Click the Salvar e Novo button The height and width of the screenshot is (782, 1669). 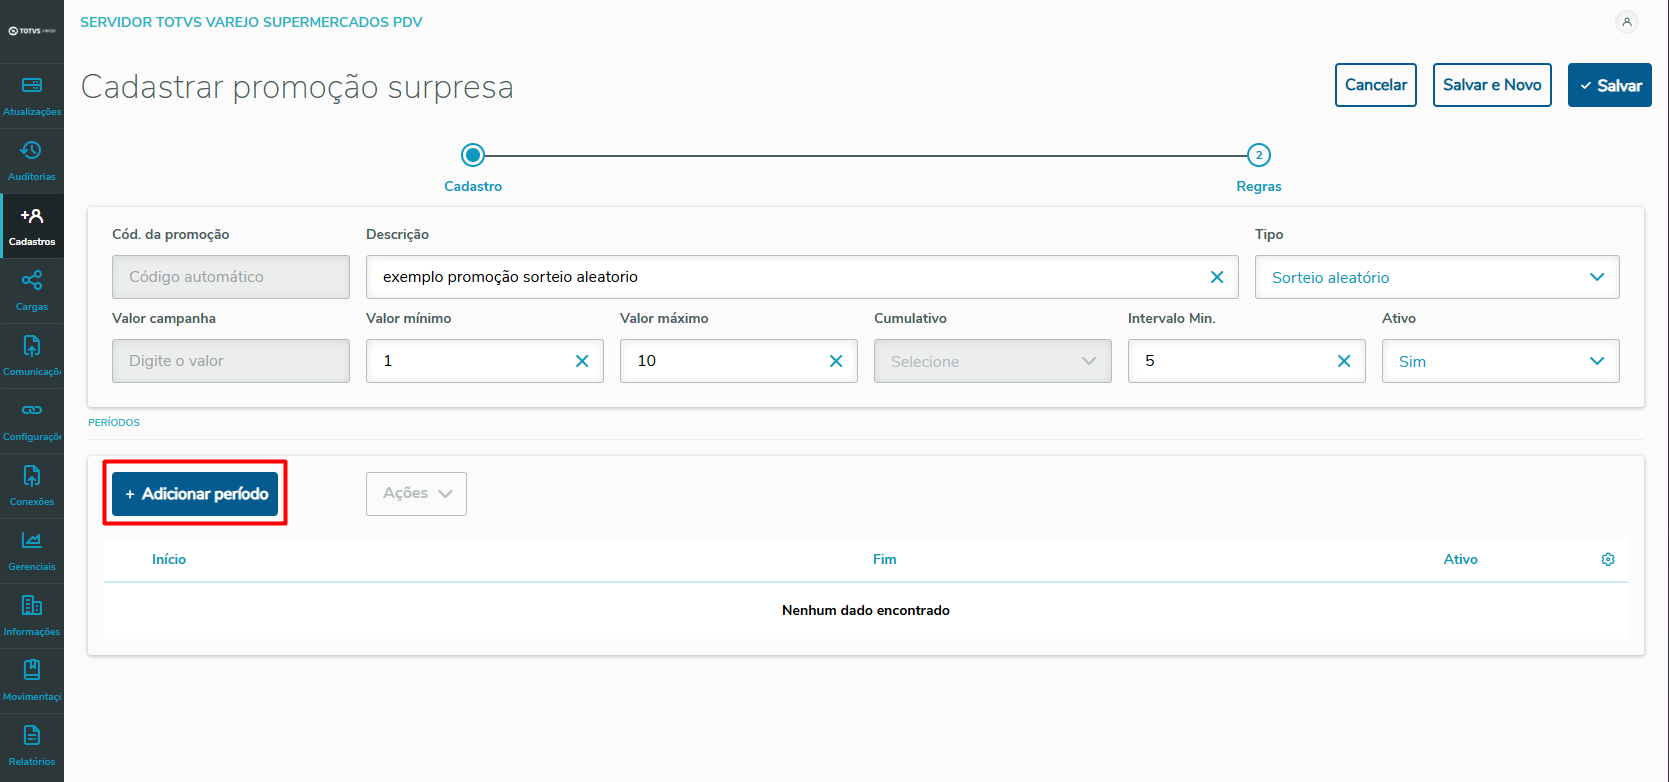[x=1492, y=85]
